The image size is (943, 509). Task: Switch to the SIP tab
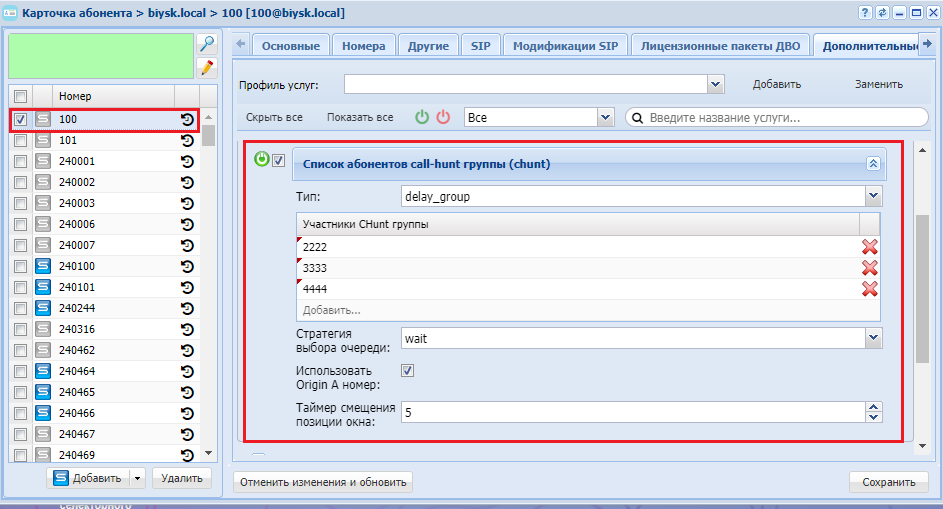479,46
